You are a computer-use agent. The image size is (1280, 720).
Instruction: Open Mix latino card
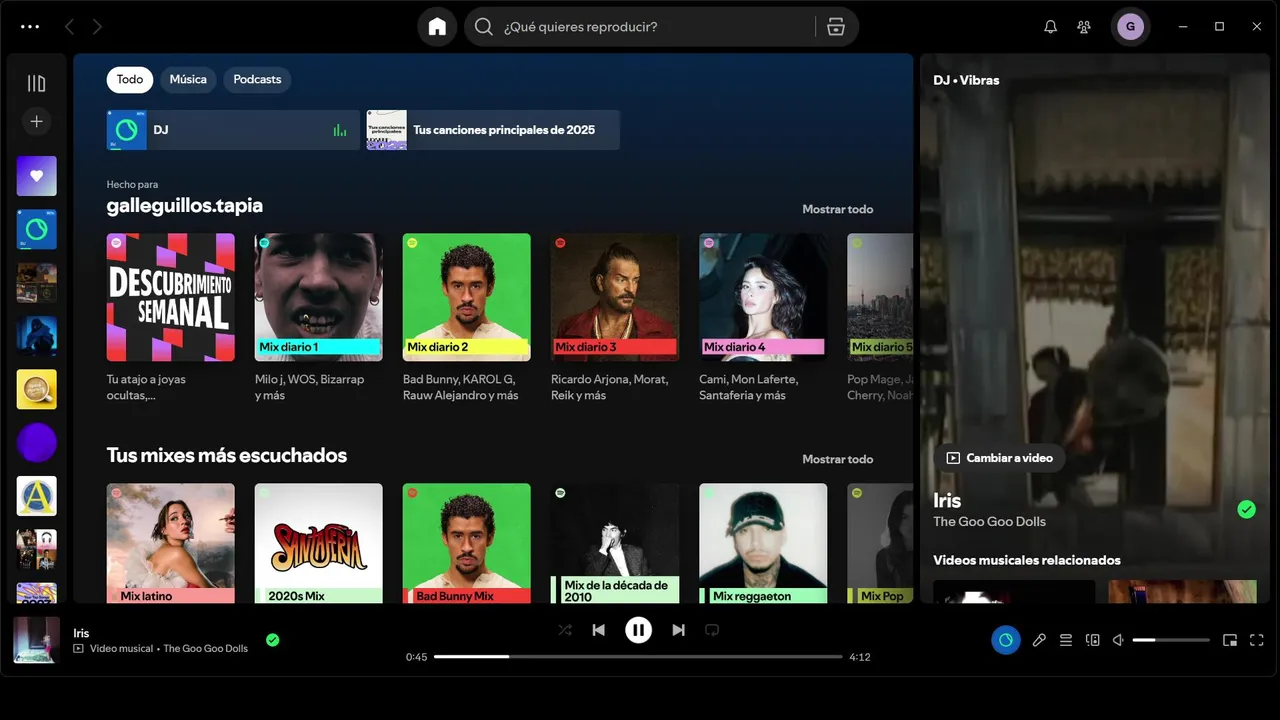point(171,543)
